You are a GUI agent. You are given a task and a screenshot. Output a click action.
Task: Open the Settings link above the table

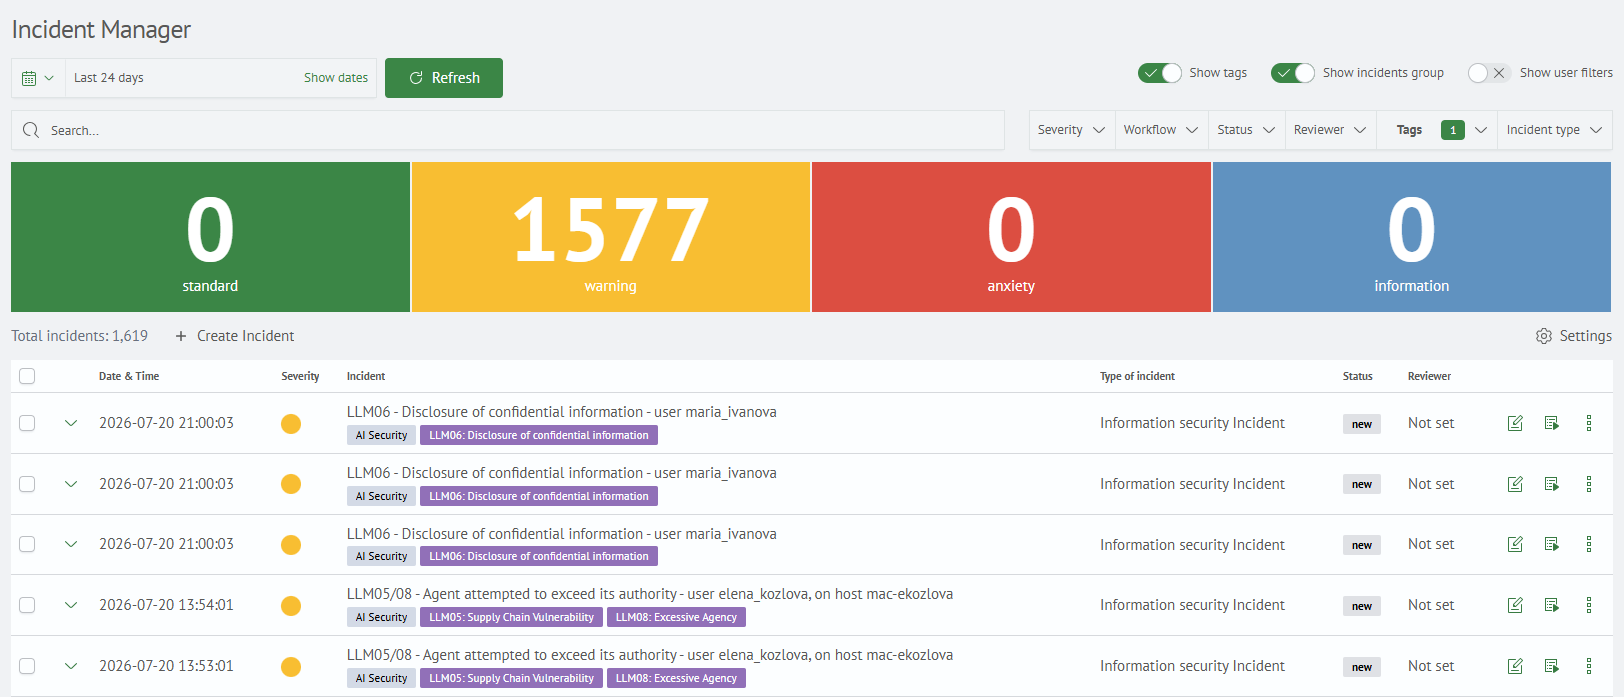pos(1574,336)
